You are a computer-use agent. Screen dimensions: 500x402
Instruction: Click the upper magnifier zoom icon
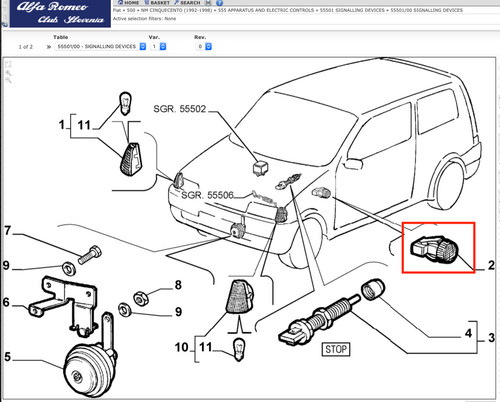point(8,73)
